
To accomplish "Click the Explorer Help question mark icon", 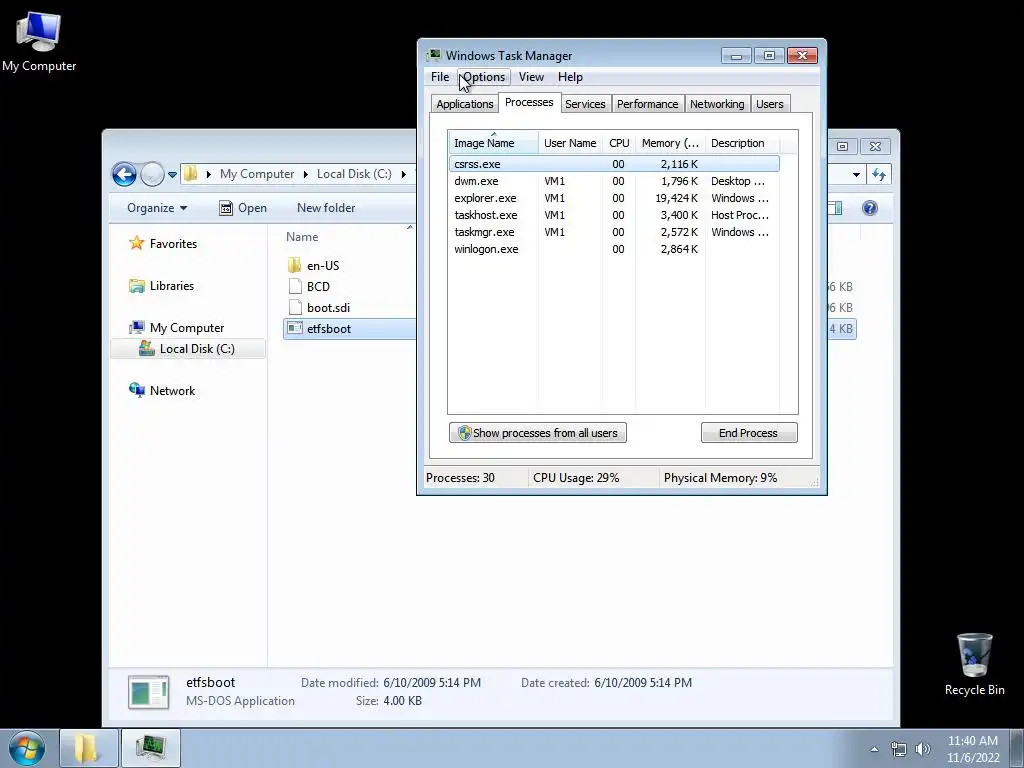I will click(x=869, y=208).
